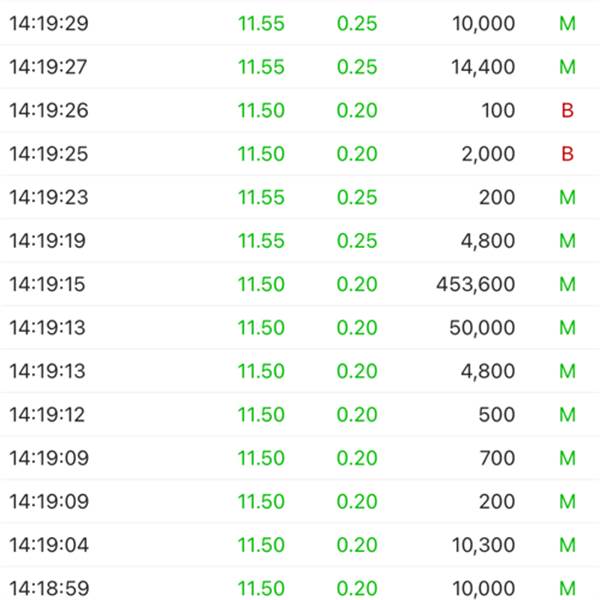
Task: Click the 10,300 volume value
Action: [483, 545]
